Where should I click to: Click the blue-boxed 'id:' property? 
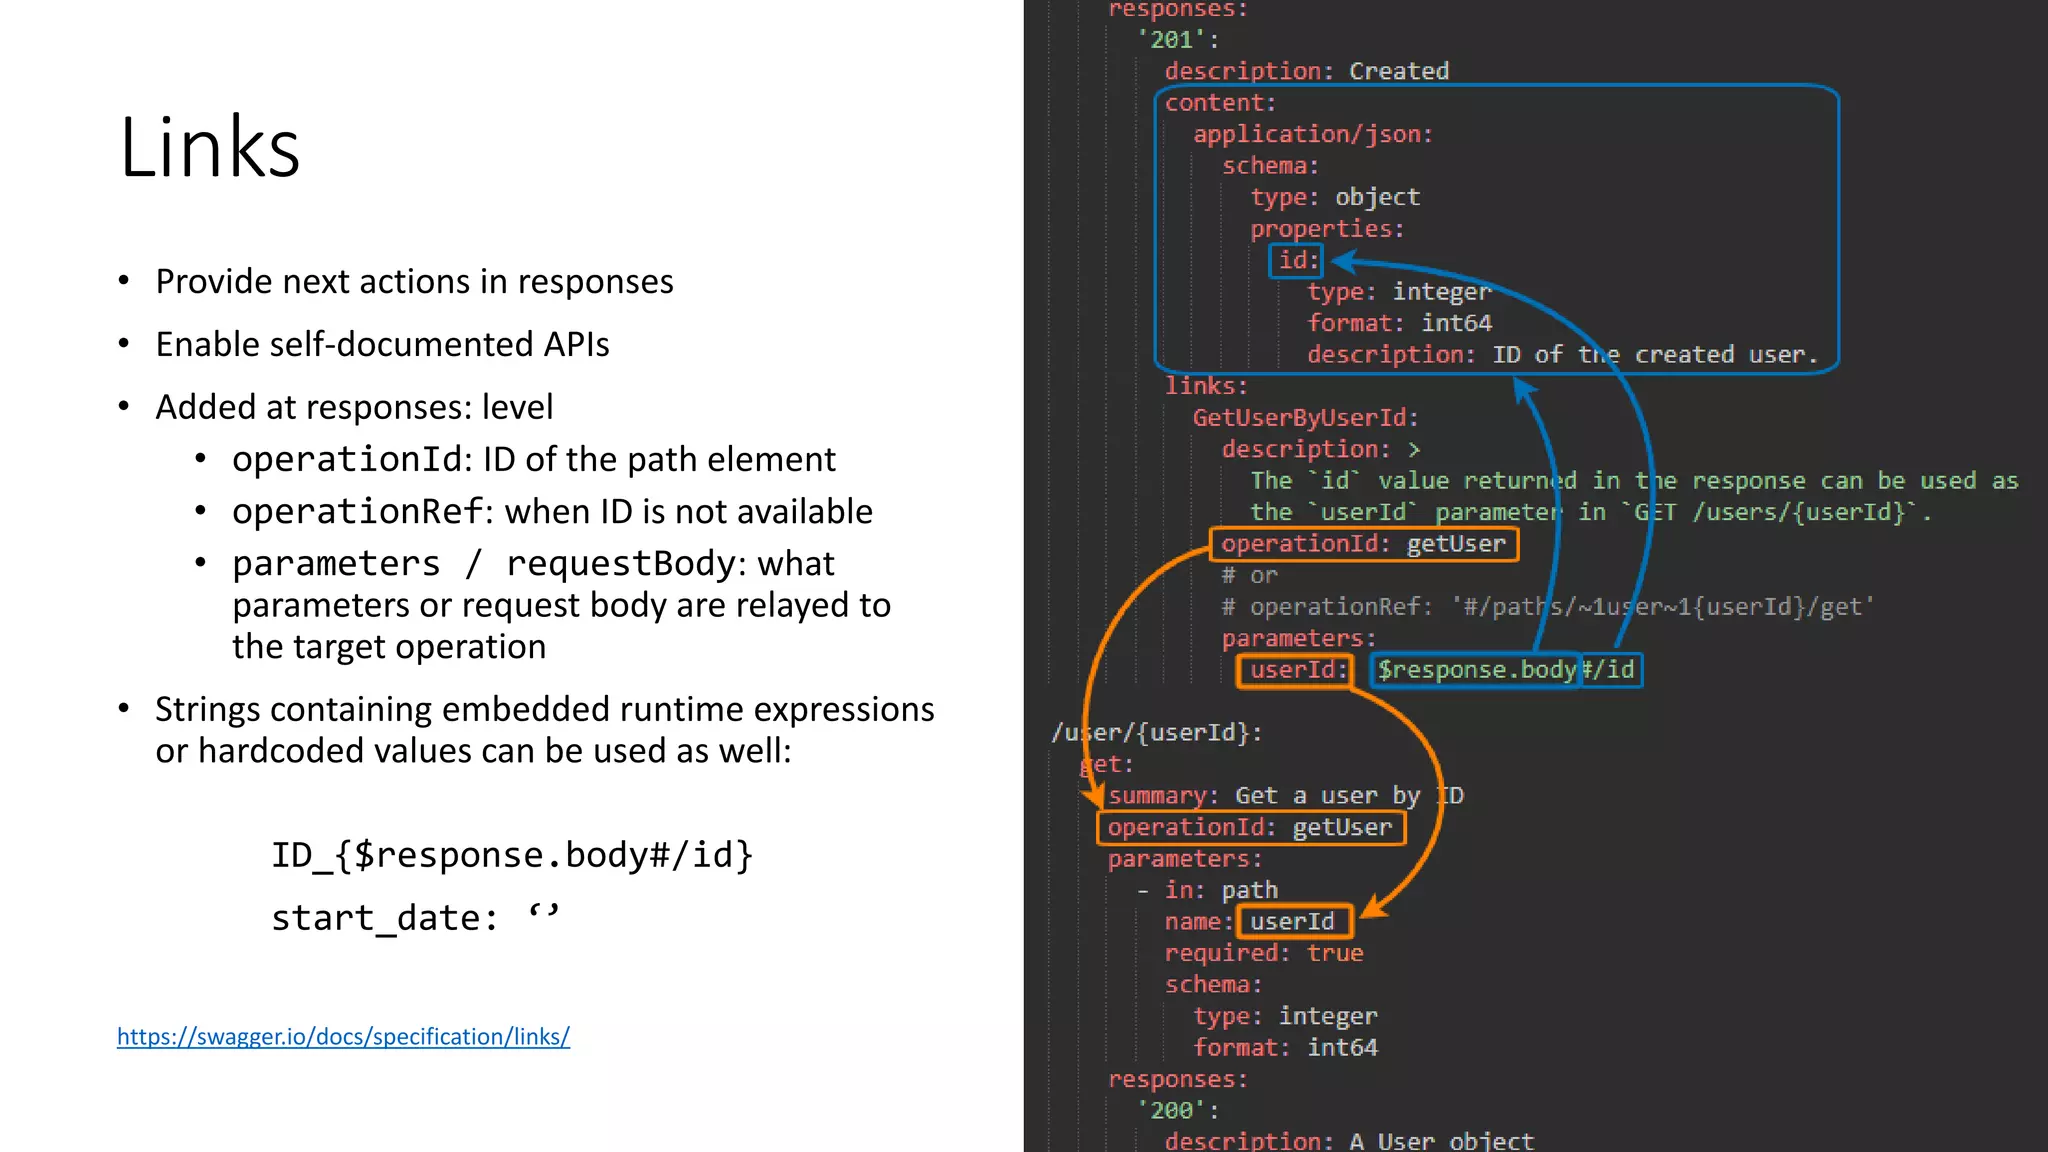pos(1296,260)
